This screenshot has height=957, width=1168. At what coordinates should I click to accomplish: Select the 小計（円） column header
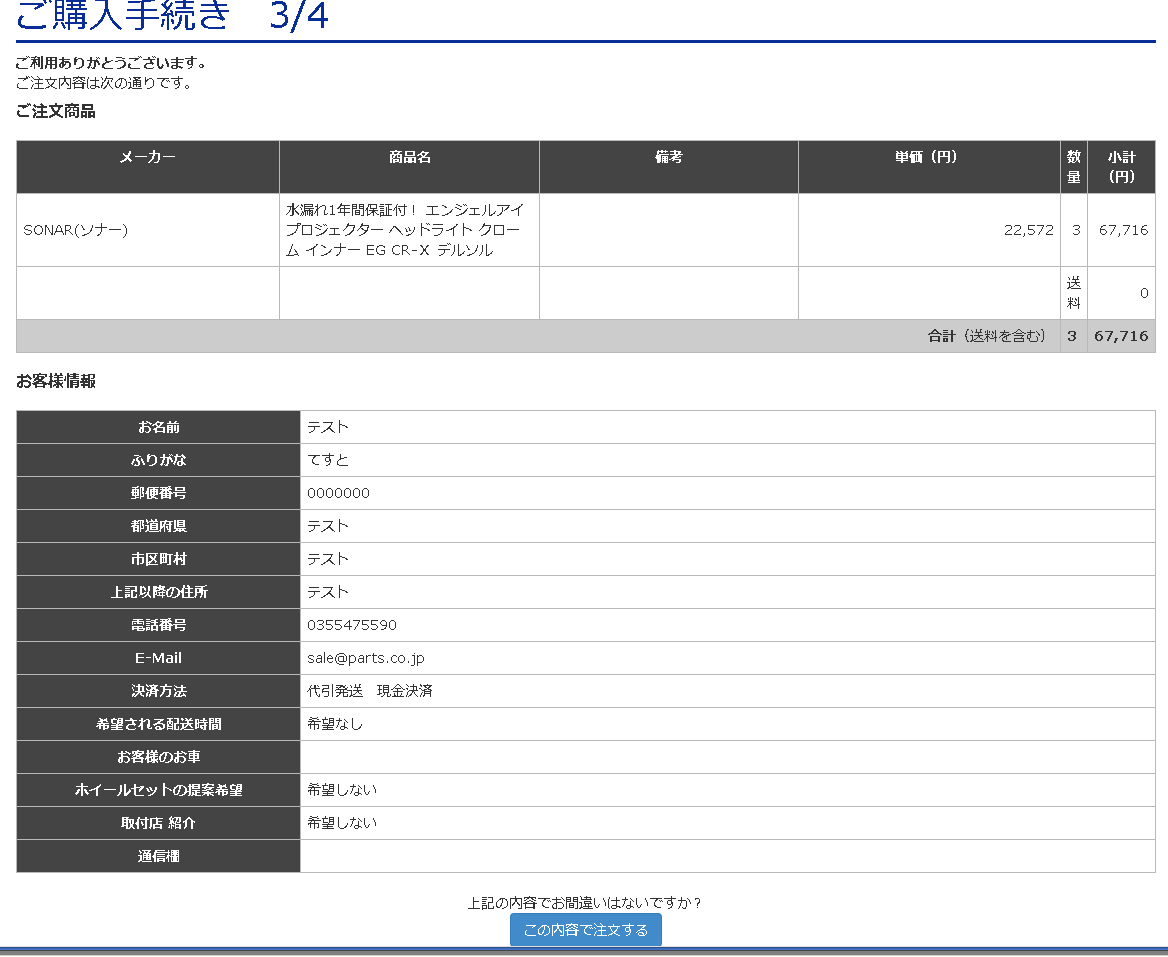[1121, 167]
